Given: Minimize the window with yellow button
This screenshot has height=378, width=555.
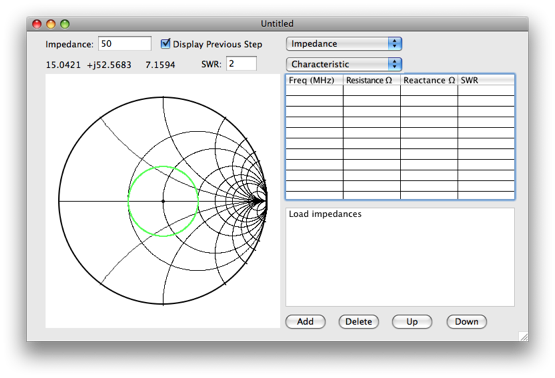Looking at the screenshot, I should (x=51, y=24).
